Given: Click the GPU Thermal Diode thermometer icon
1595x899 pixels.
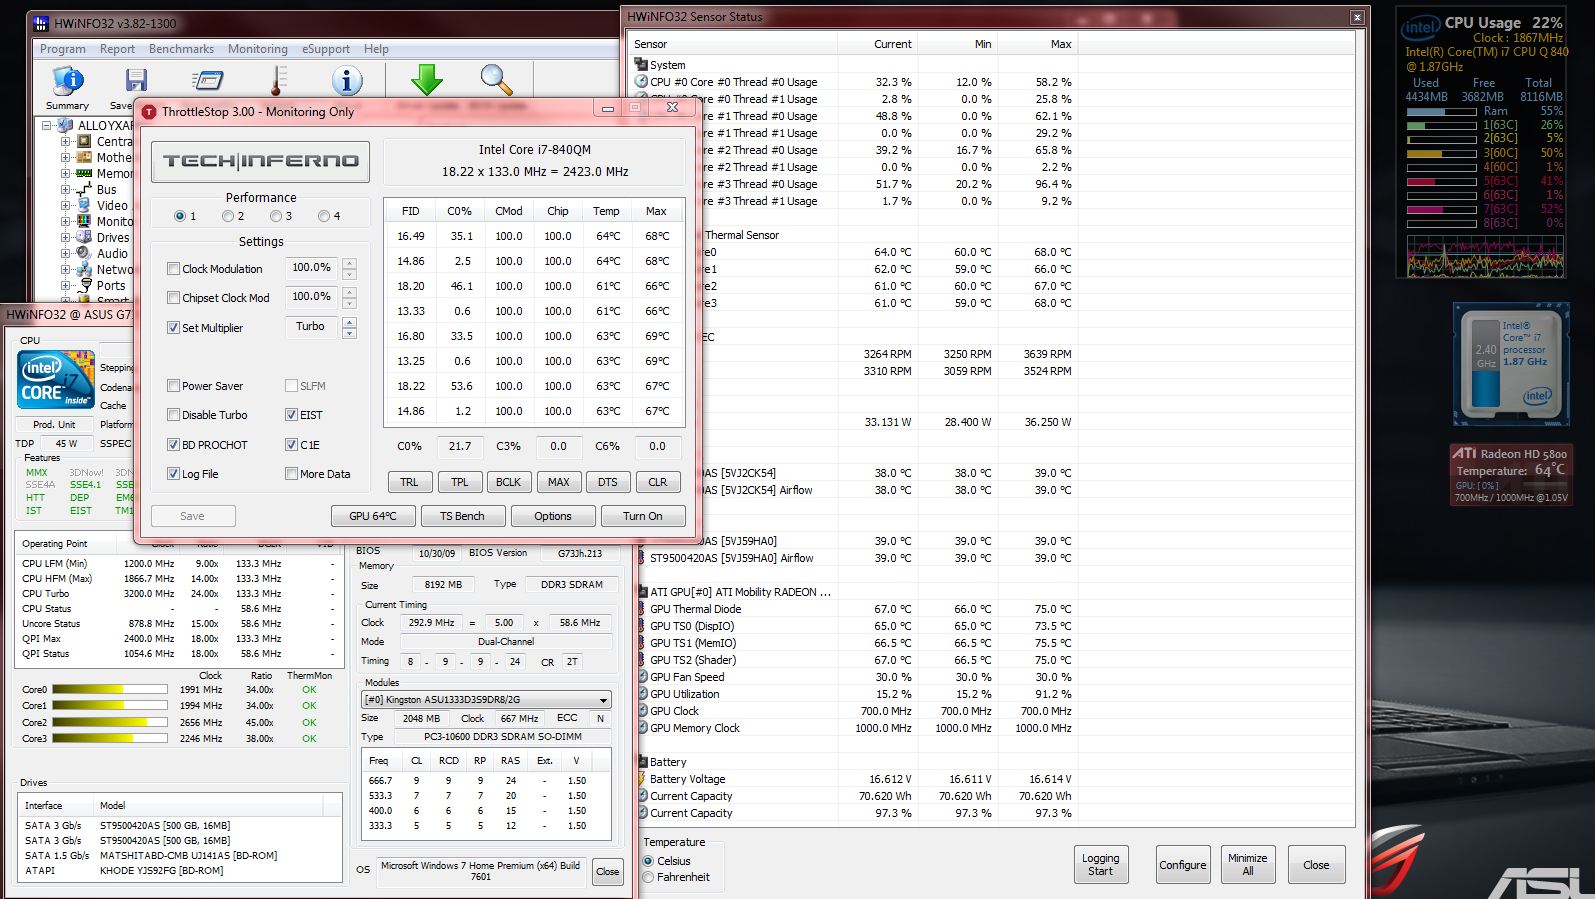Looking at the screenshot, I should click(x=642, y=608).
